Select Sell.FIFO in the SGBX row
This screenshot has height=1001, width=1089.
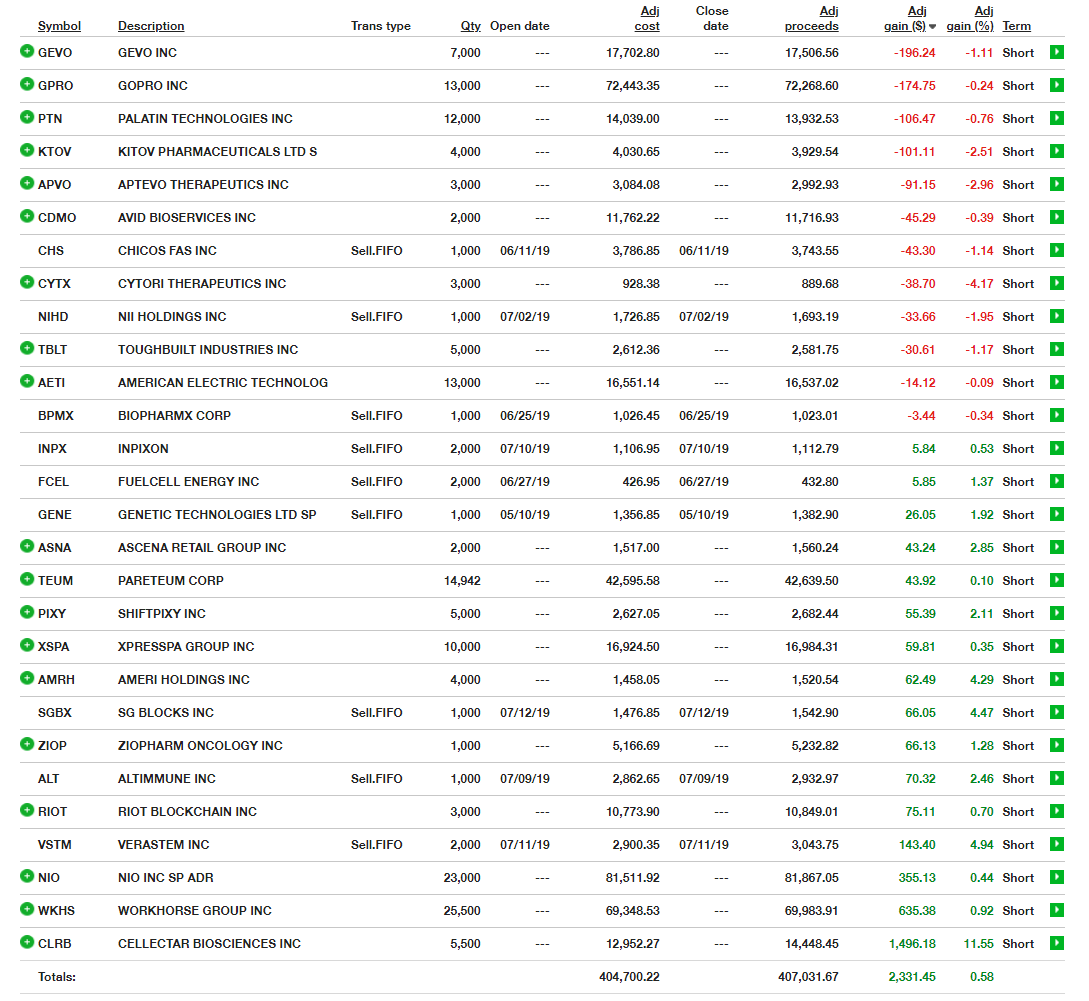376,713
